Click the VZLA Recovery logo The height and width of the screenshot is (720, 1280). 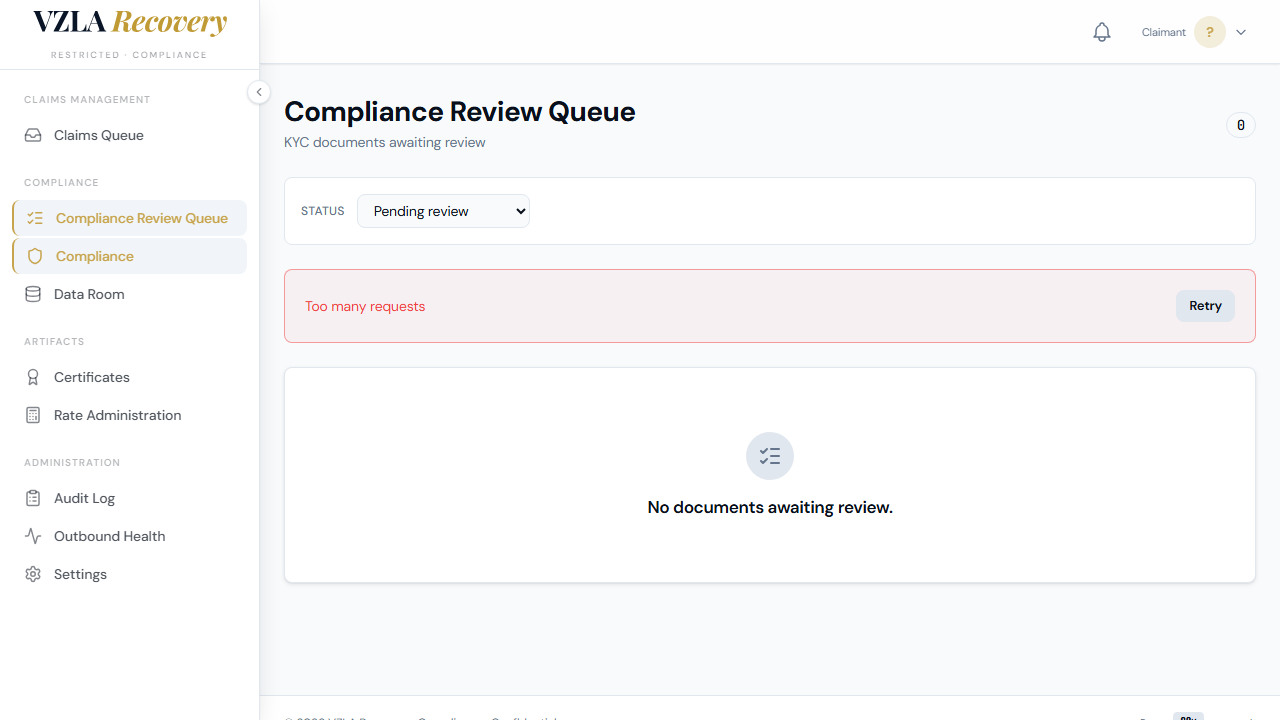(x=130, y=23)
